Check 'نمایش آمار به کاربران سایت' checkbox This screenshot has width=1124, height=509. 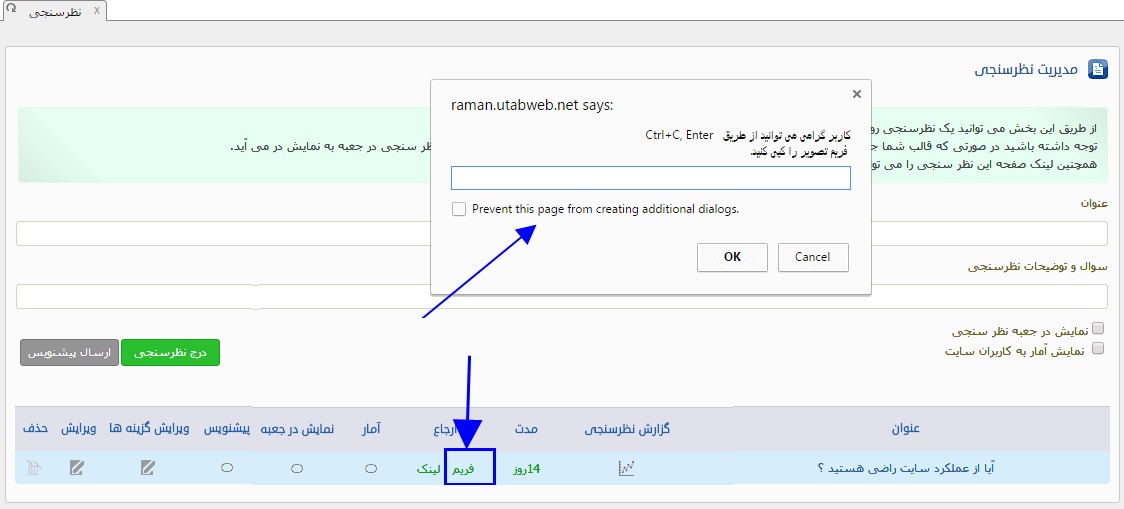1098,349
